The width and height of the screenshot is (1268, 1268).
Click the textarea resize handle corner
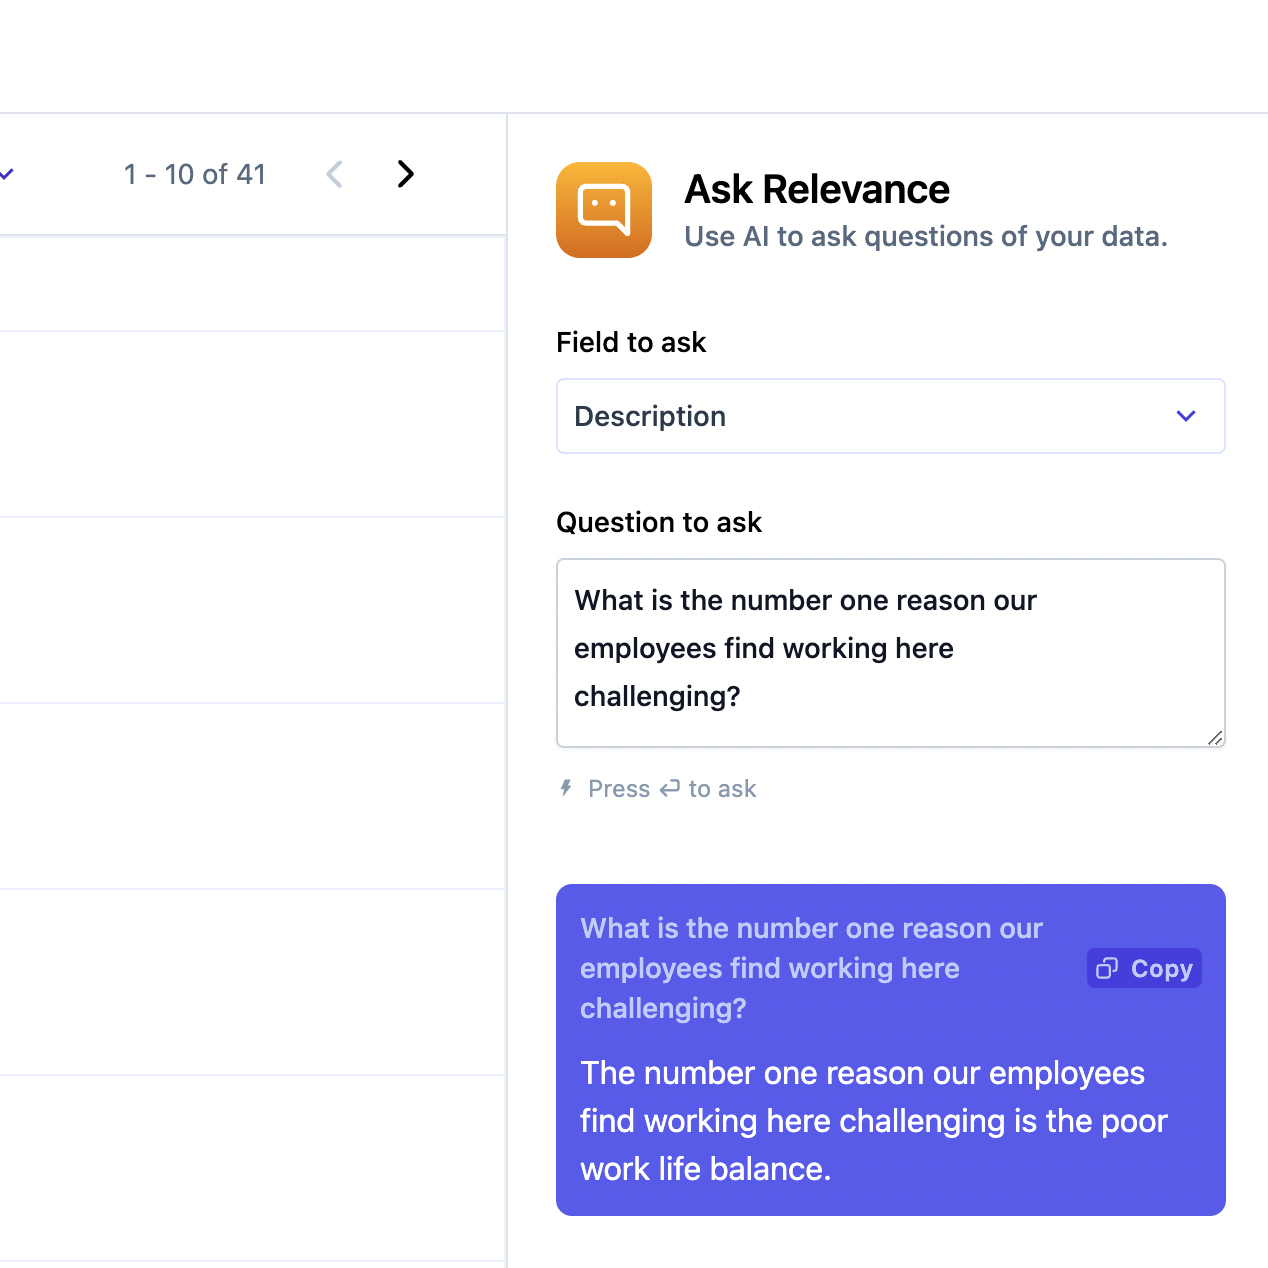tap(1215, 738)
